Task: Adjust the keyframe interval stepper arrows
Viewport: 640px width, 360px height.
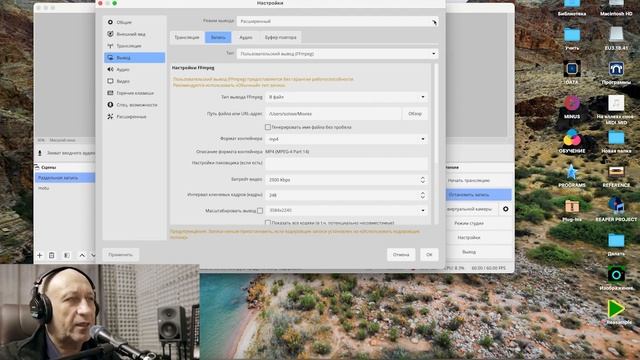Action: (422, 195)
